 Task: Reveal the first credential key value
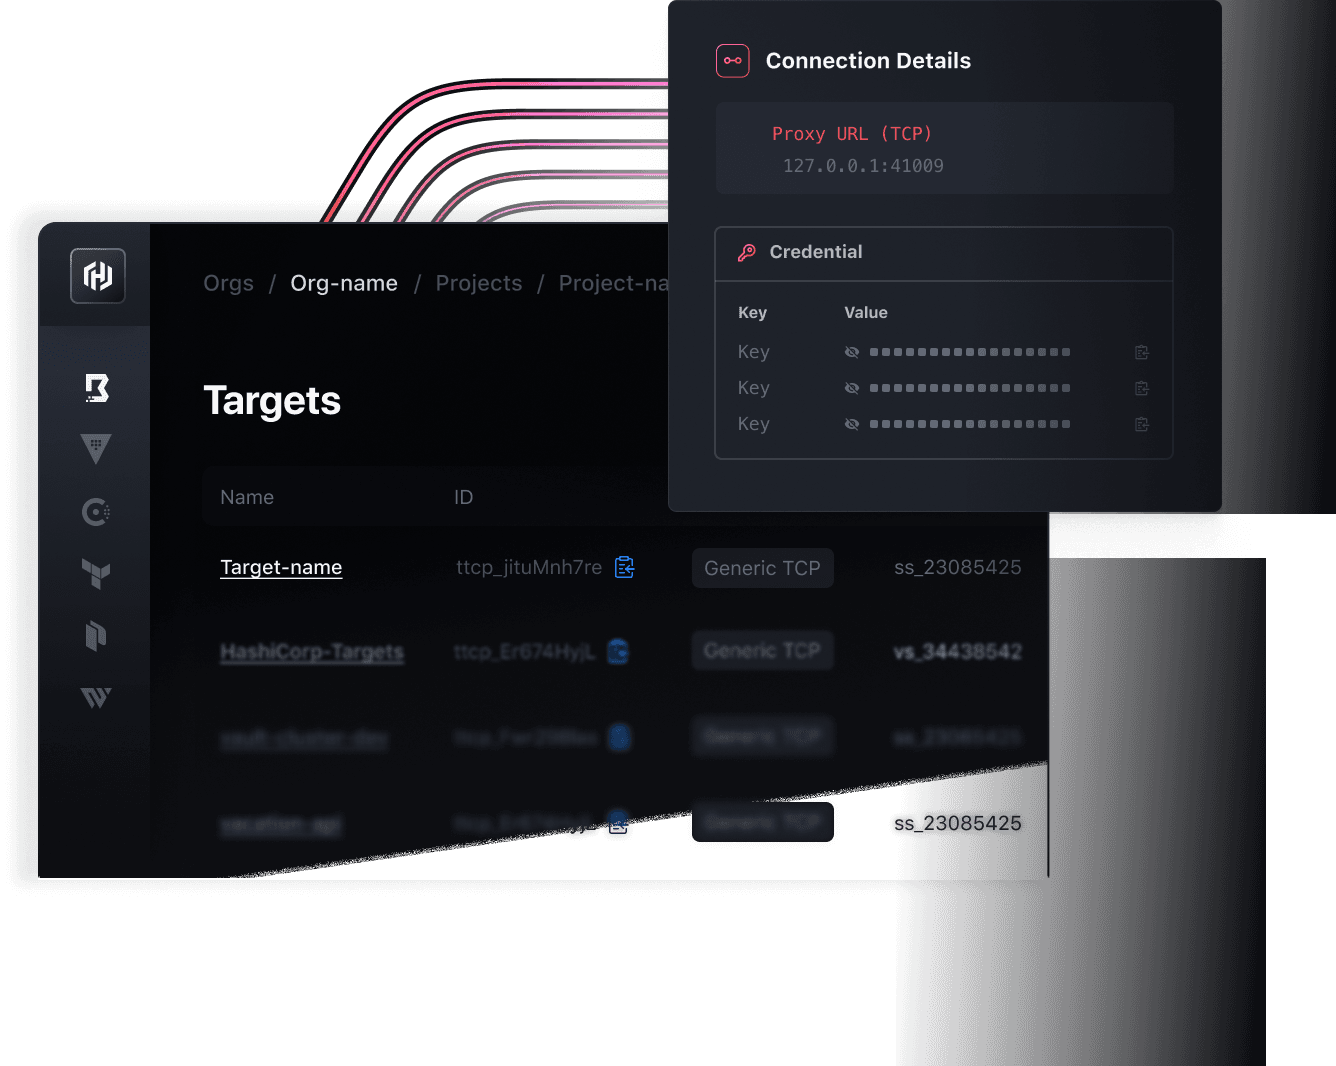(x=852, y=352)
